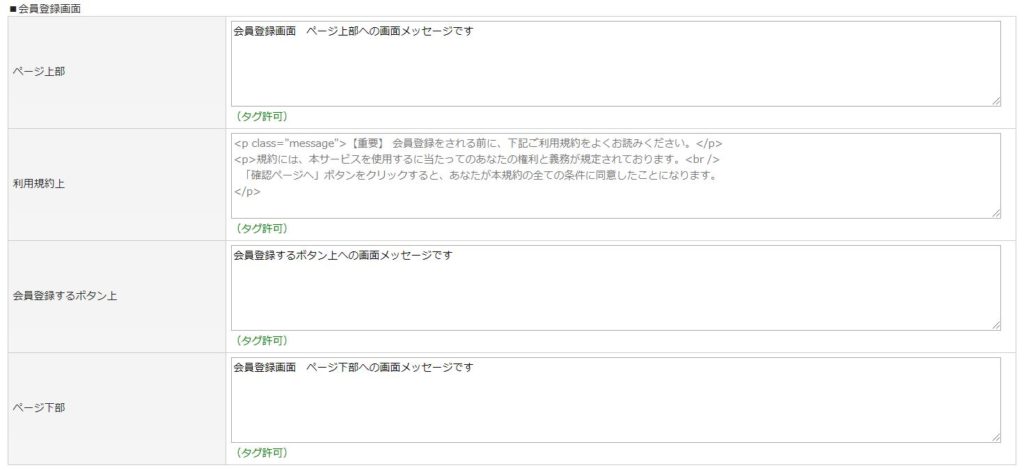This screenshot has height=470, width=1024.
Task: Click (タグ許可) note under ページ下部 field
Action: click(261, 452)
